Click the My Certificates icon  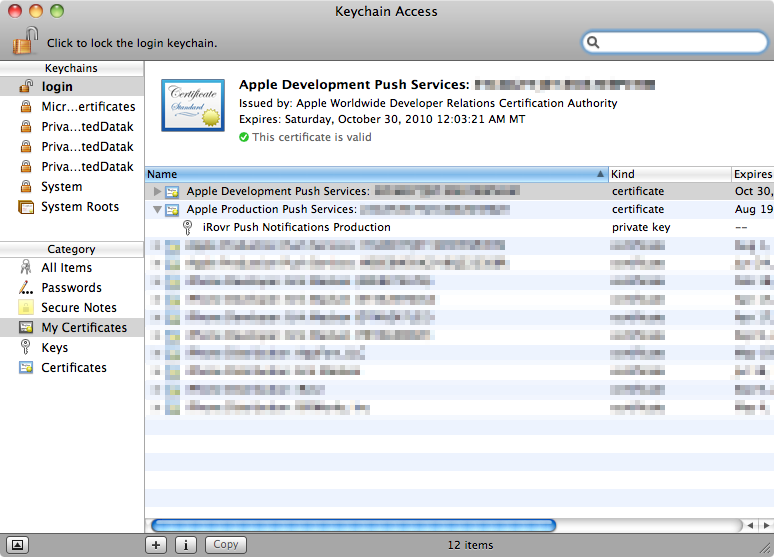pos(26,327)
